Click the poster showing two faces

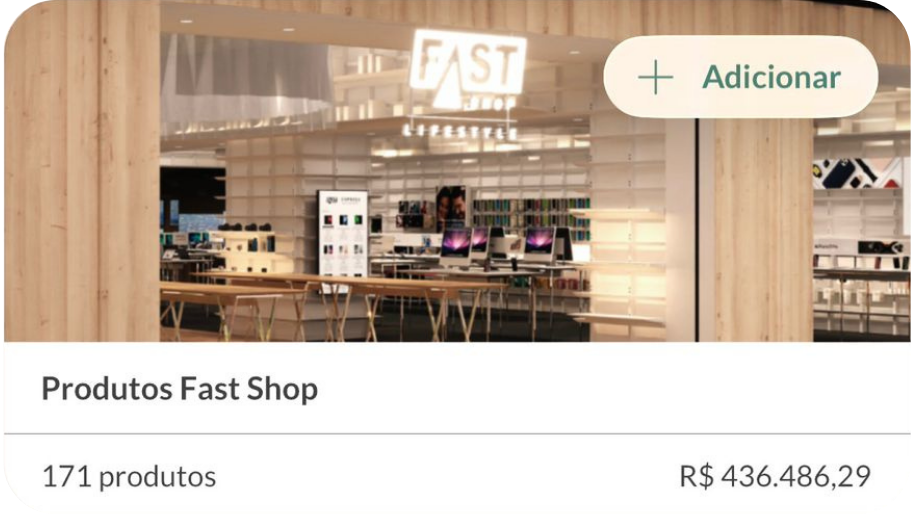pos(451,207)
